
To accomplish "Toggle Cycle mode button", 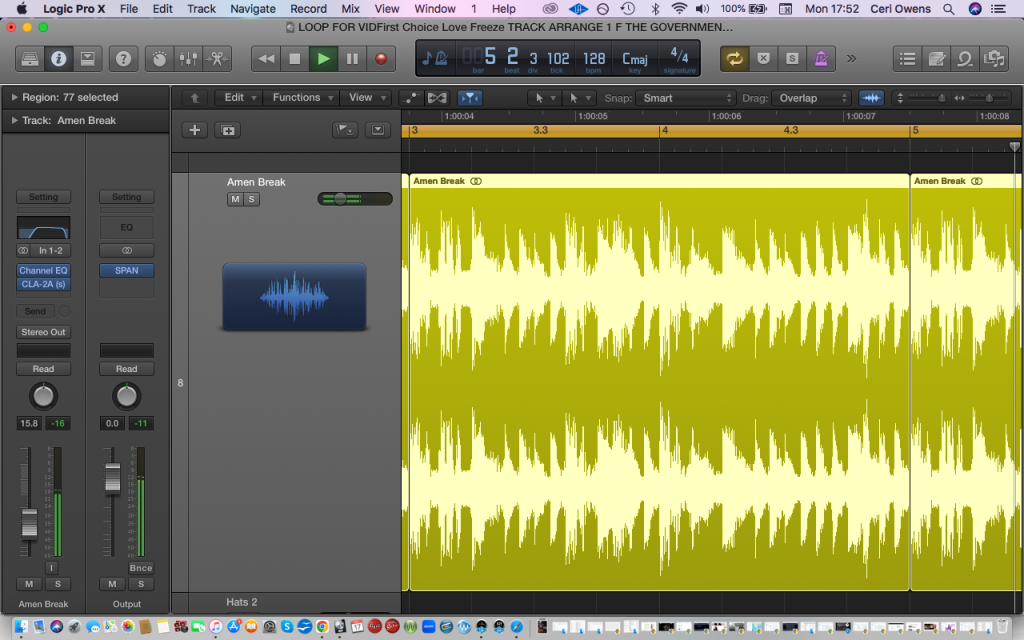I will pyautogui.click(x=735, y=59).
